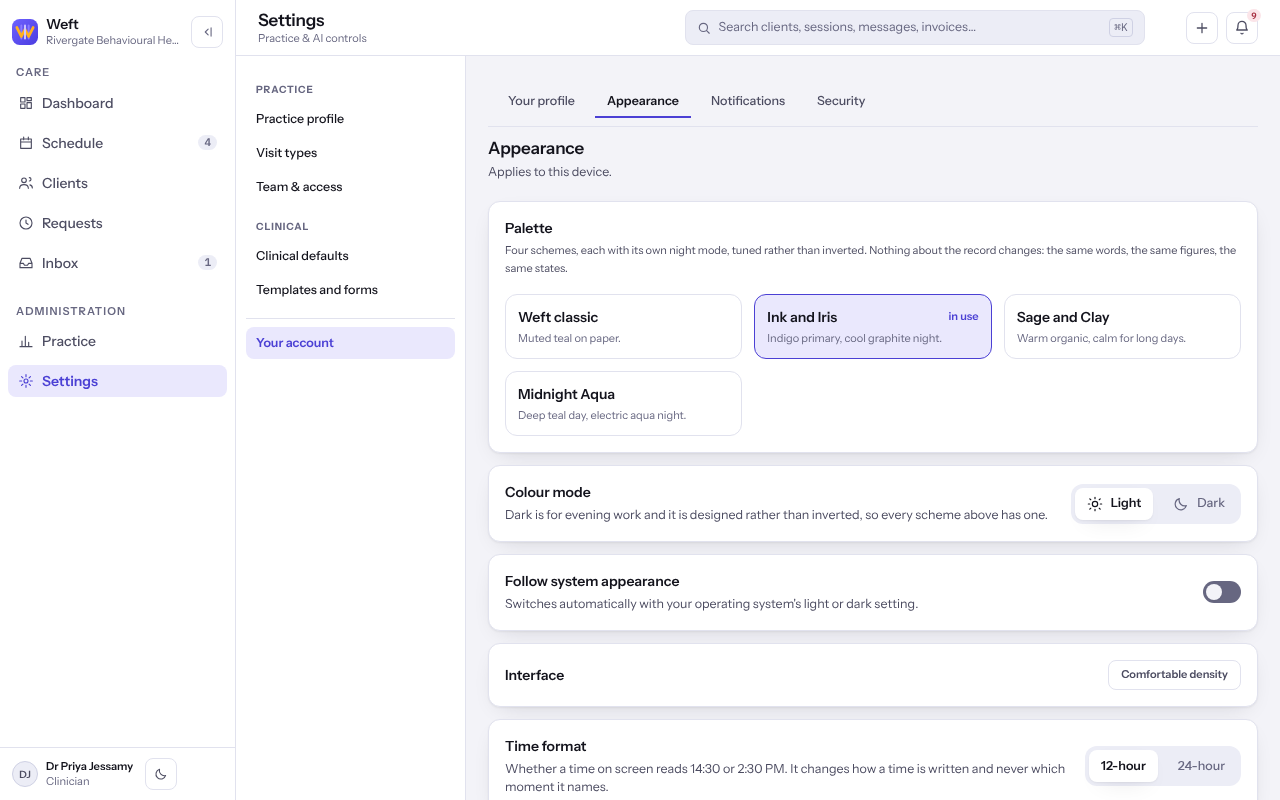
Task: Pick the Midnight Aqua palette
Action: (623, 404)
